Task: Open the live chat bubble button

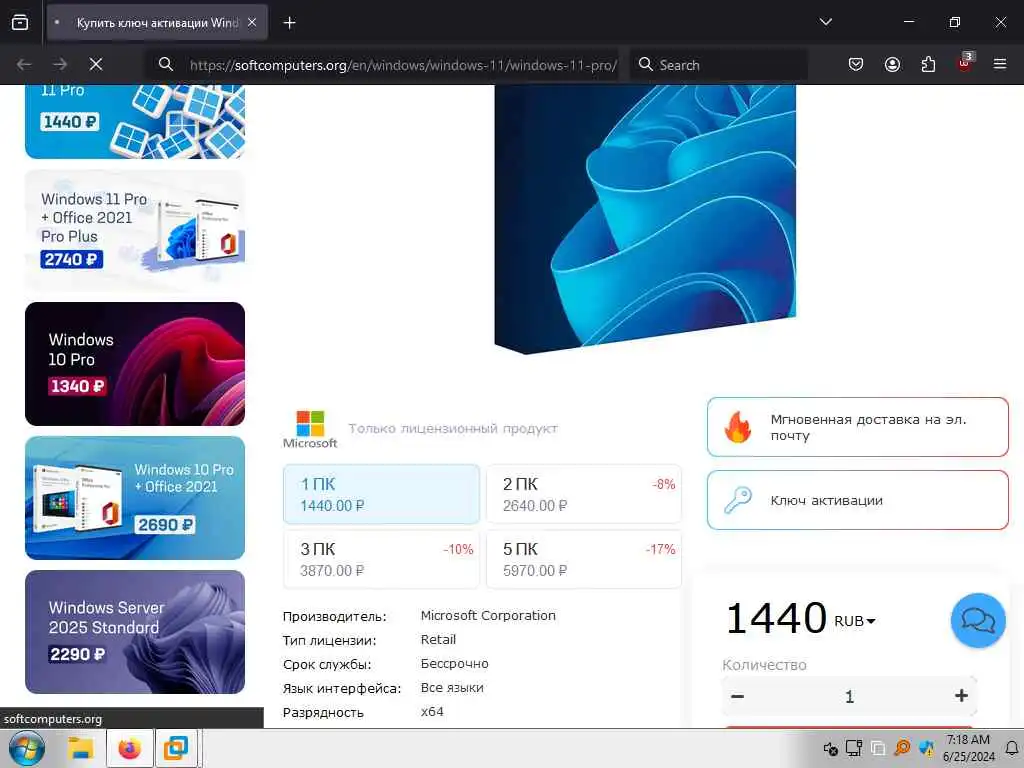Action: [x=978, y=620]
